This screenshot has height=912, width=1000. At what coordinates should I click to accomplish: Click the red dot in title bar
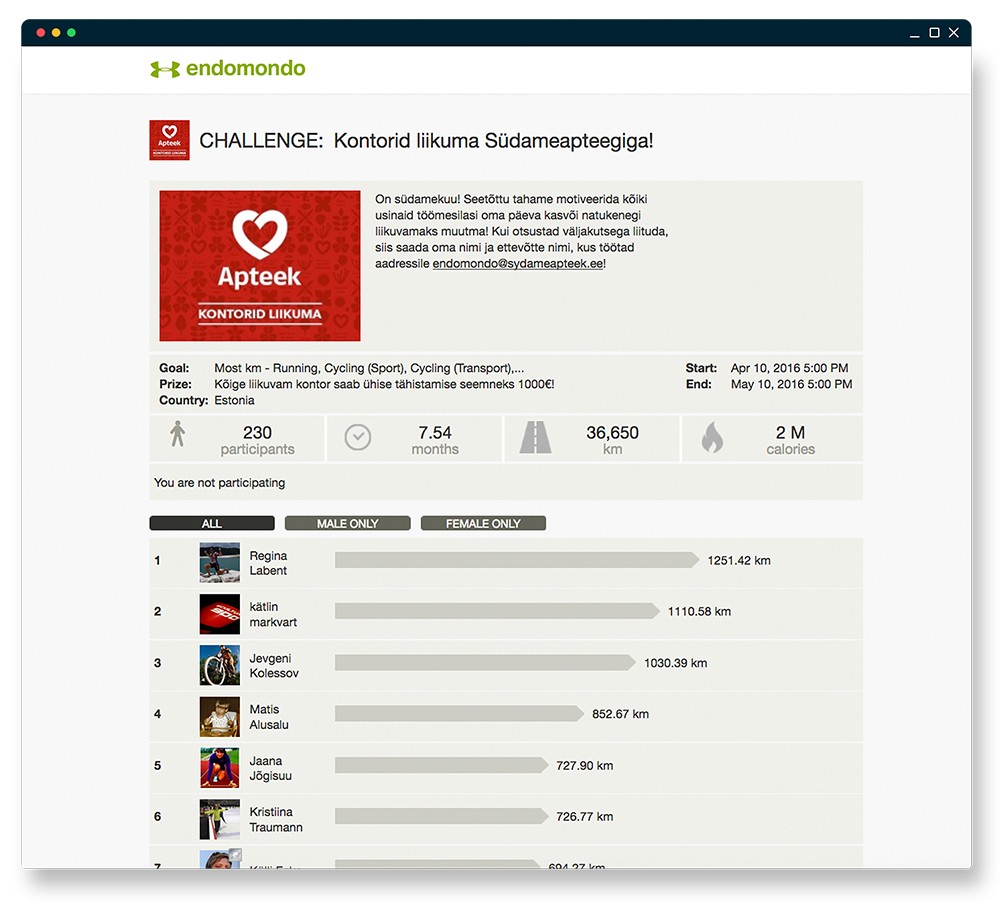coord(41,33)
